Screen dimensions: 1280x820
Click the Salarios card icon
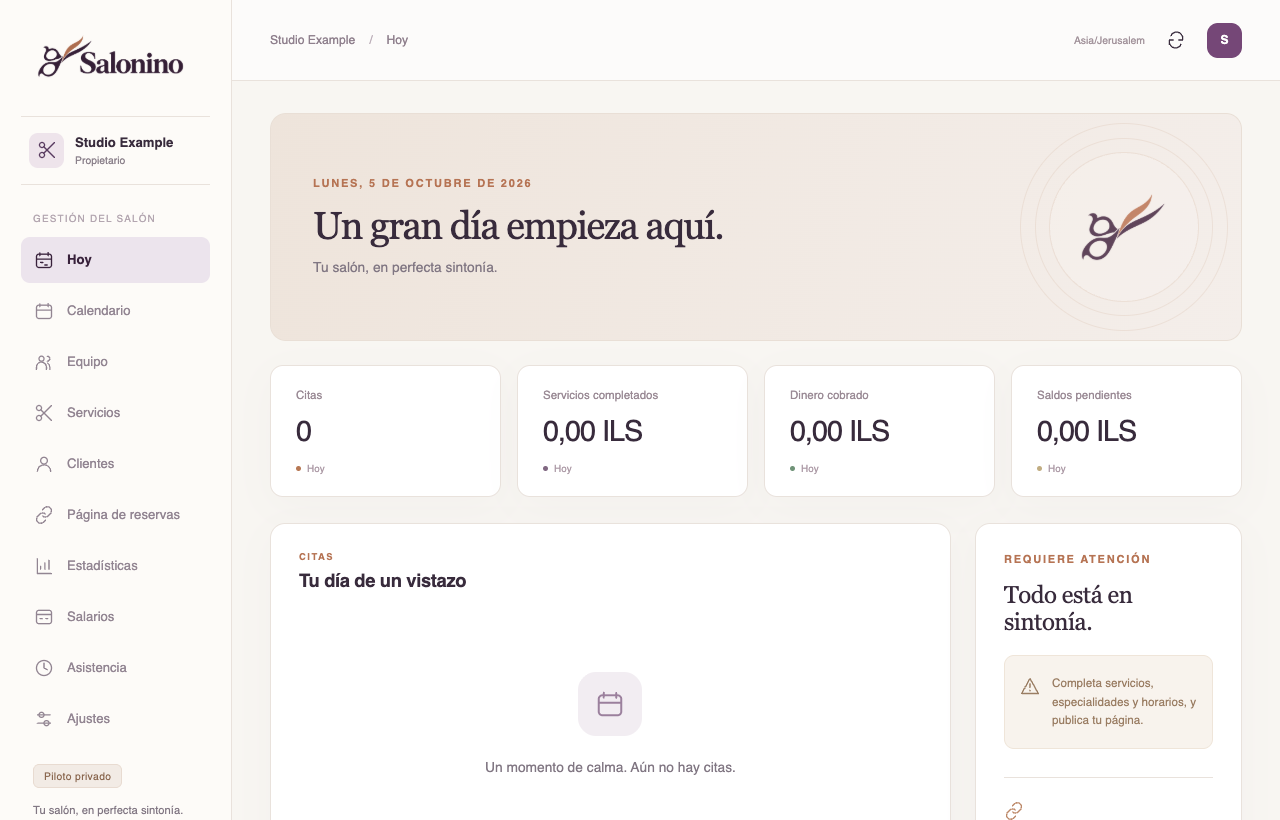[44, 617]
